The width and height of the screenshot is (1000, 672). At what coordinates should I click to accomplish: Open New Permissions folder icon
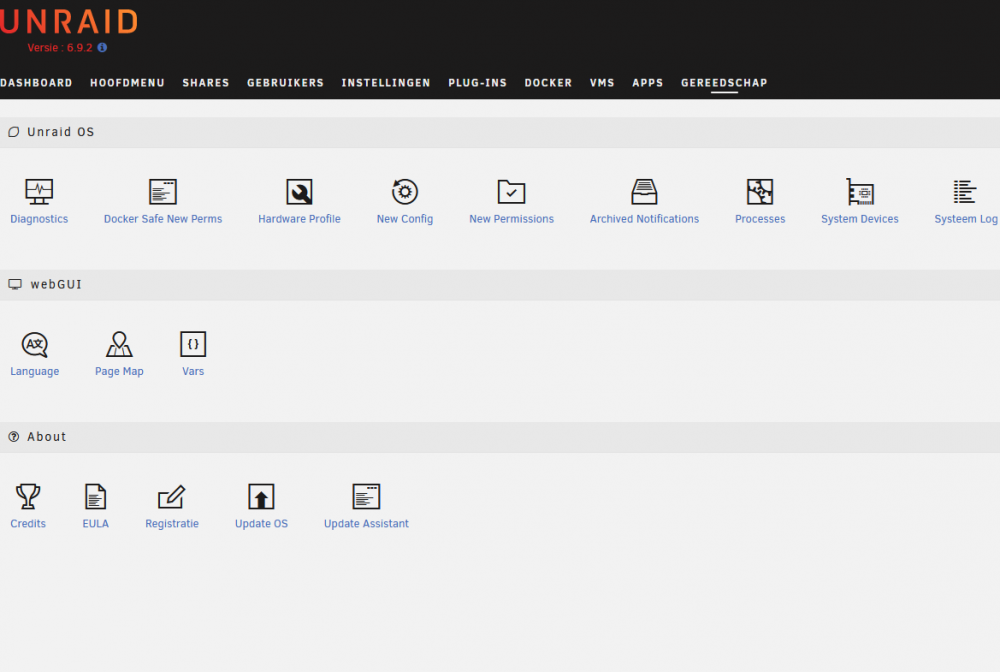pos(511,191)
